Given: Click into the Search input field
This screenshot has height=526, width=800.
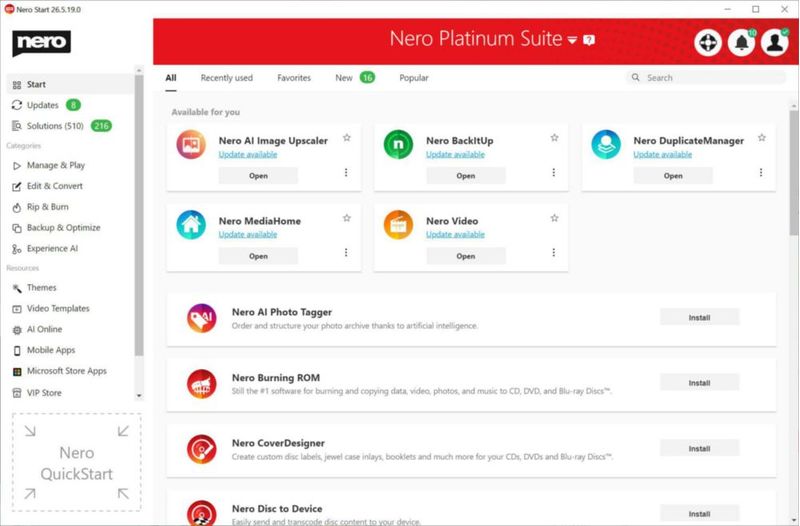Looking at the screenshot, I should coord(706,78).
